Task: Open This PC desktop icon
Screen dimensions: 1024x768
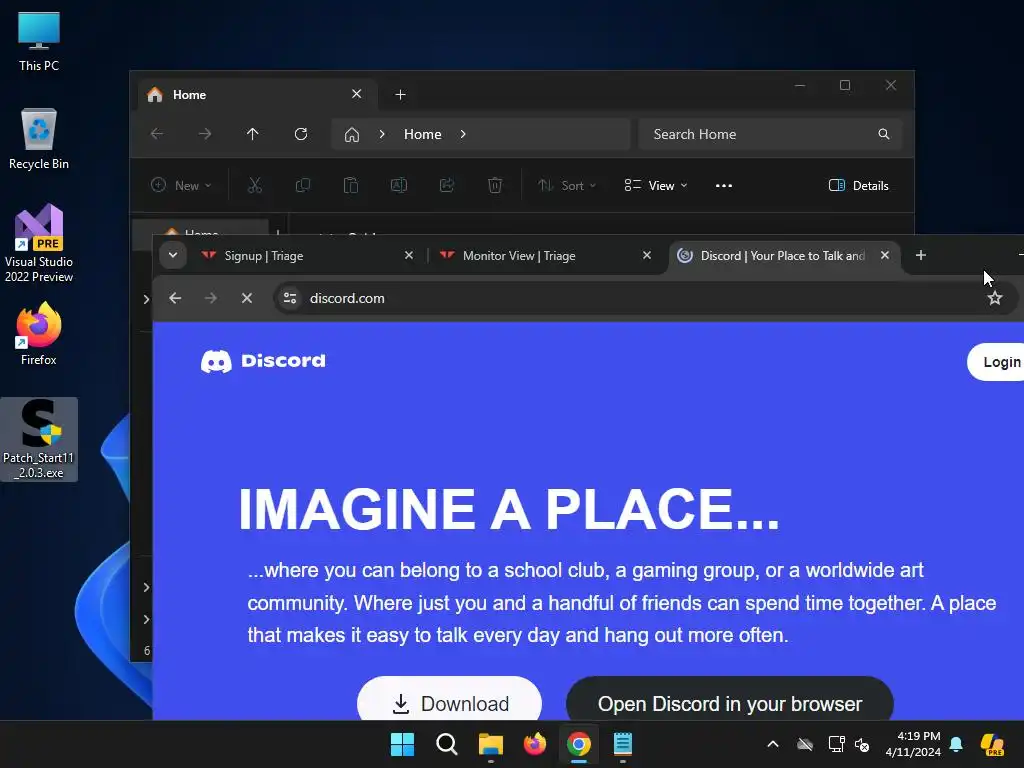Action: tap(39, 40)
